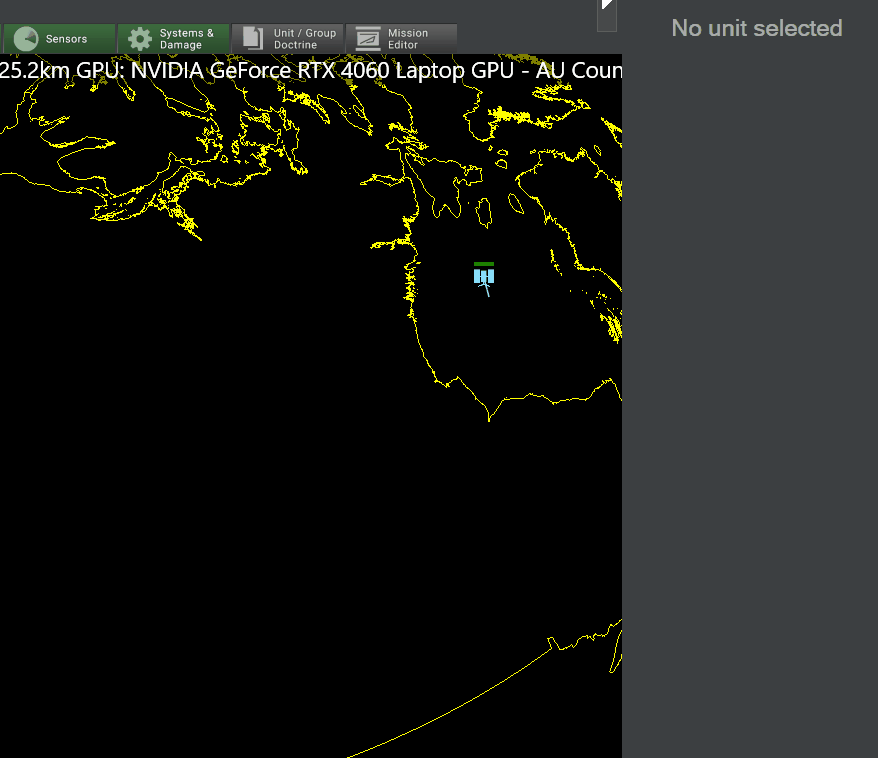Click the 'No unit selected' label
Image resolution: width=878 pixels, height=758 pixels.
(x=757, y=28)
